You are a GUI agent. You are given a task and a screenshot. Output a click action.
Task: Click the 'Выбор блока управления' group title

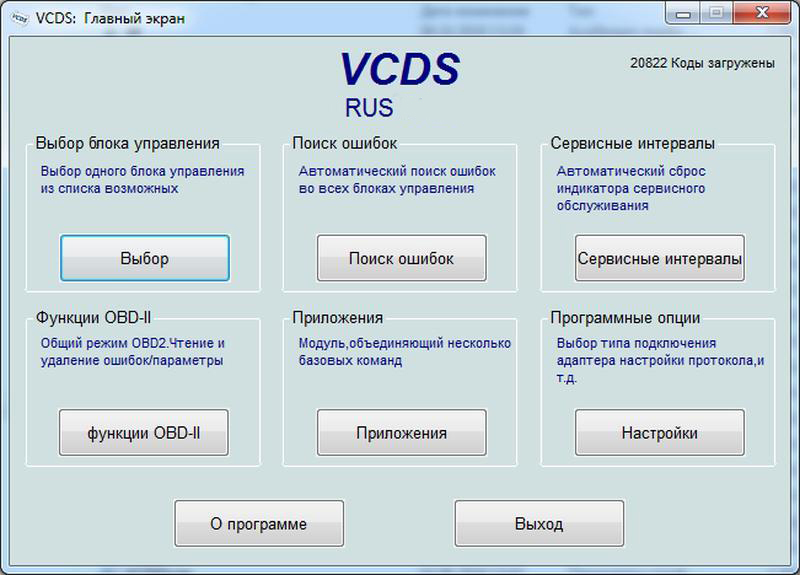click(128, 143)
